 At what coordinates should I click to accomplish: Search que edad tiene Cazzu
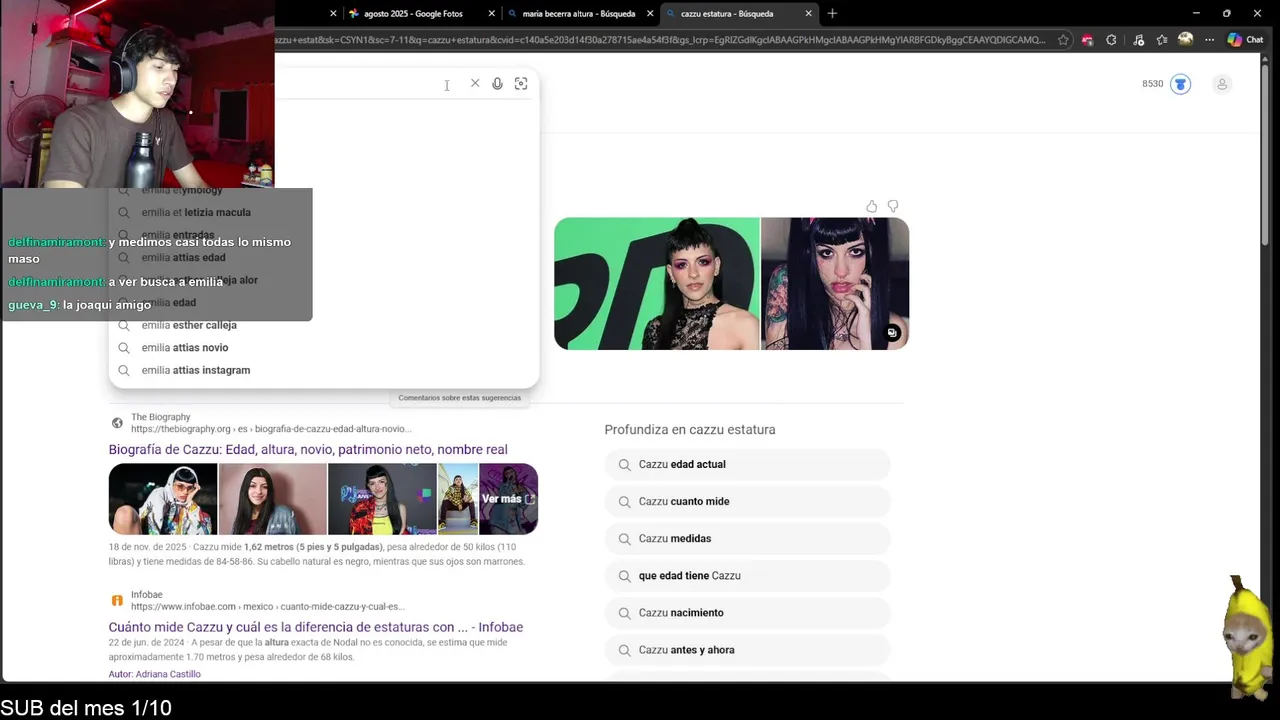point(747,576)
